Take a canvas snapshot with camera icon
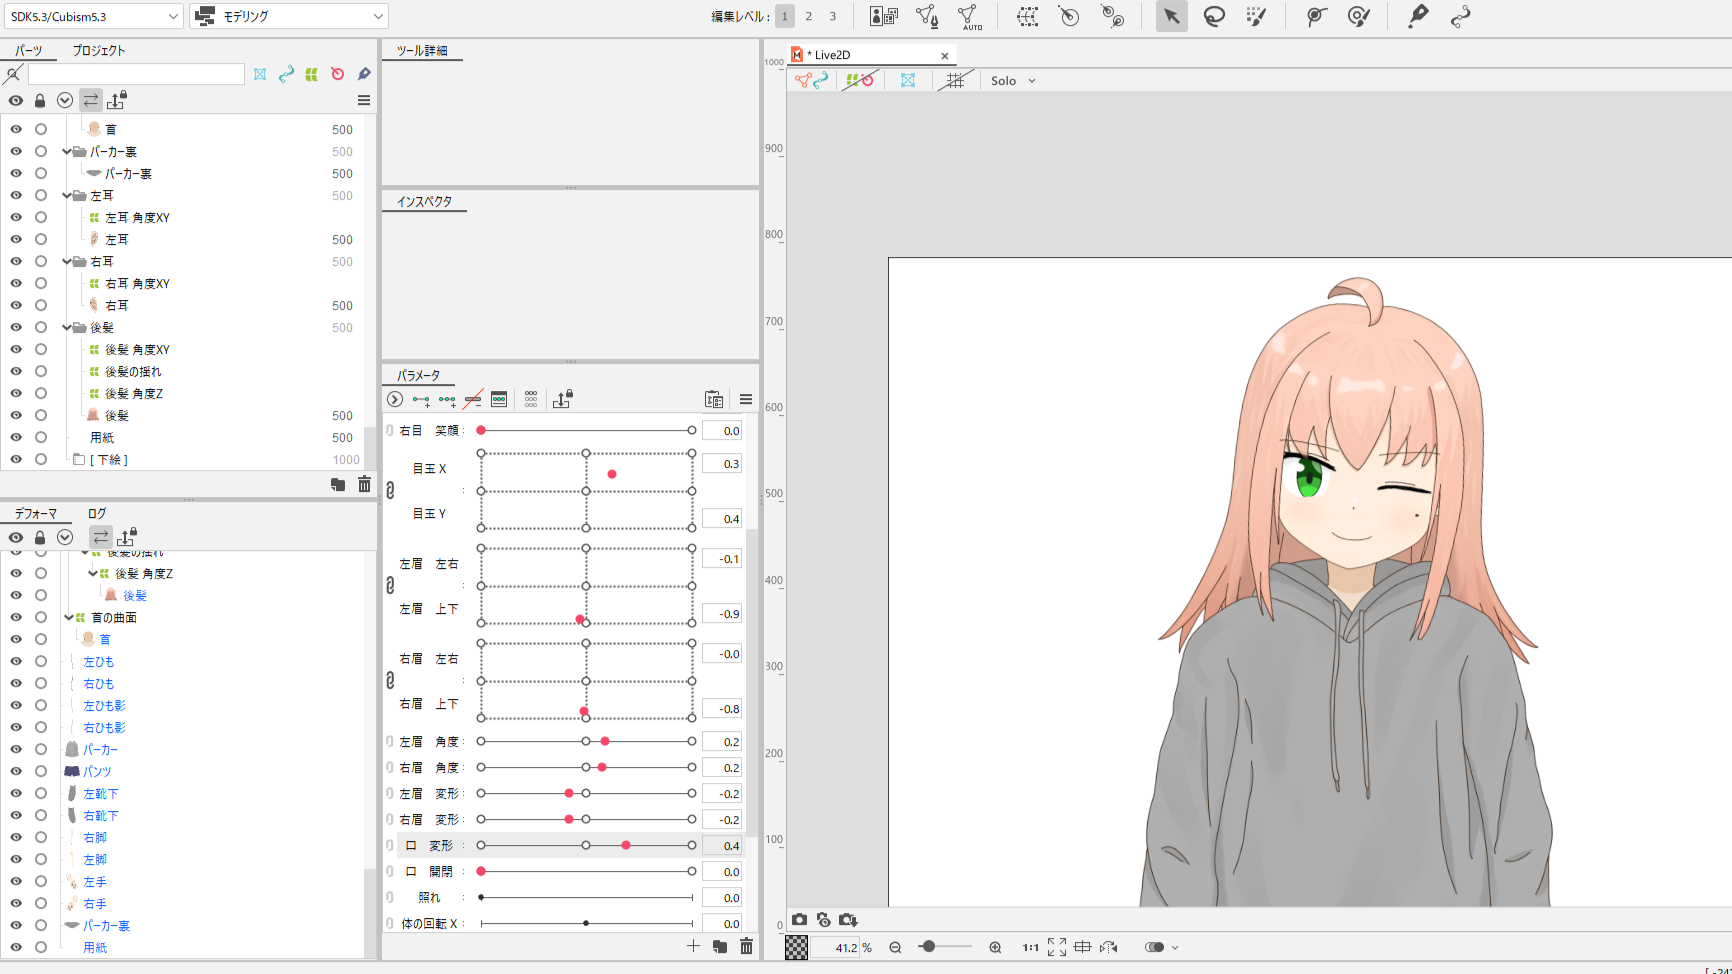Image resolution: width=1732 pixels, height=974 pixels. (799, 920)
